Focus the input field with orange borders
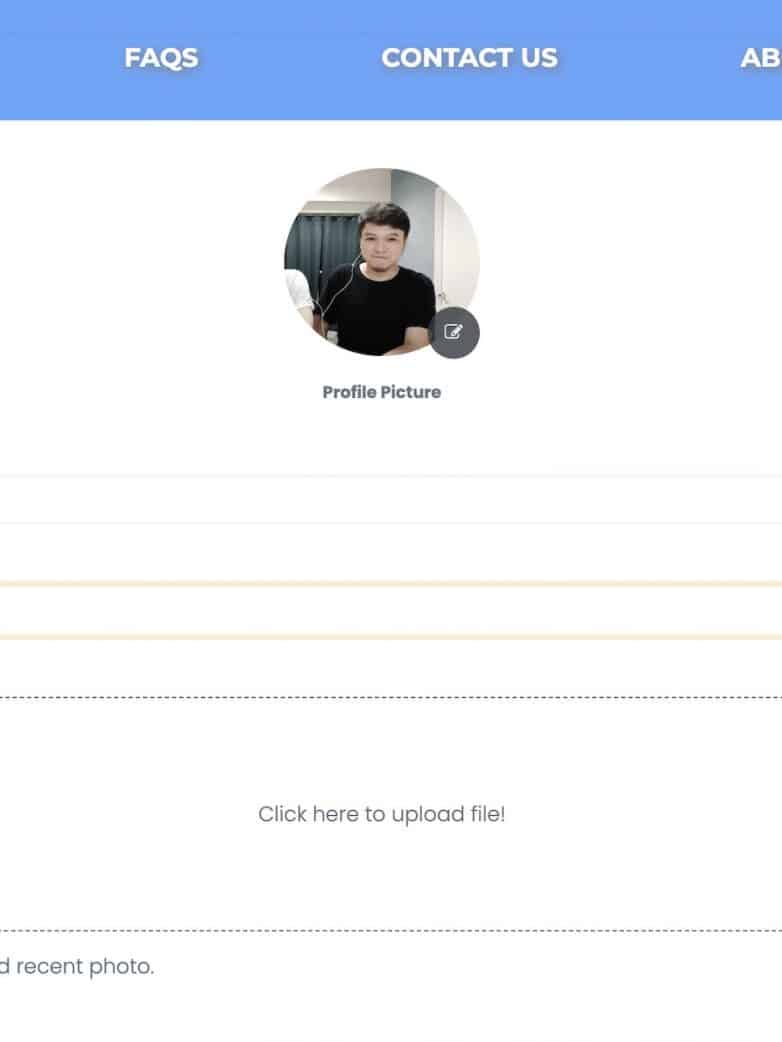Screen dimensions: 782x1042 (x=390, y=610)
